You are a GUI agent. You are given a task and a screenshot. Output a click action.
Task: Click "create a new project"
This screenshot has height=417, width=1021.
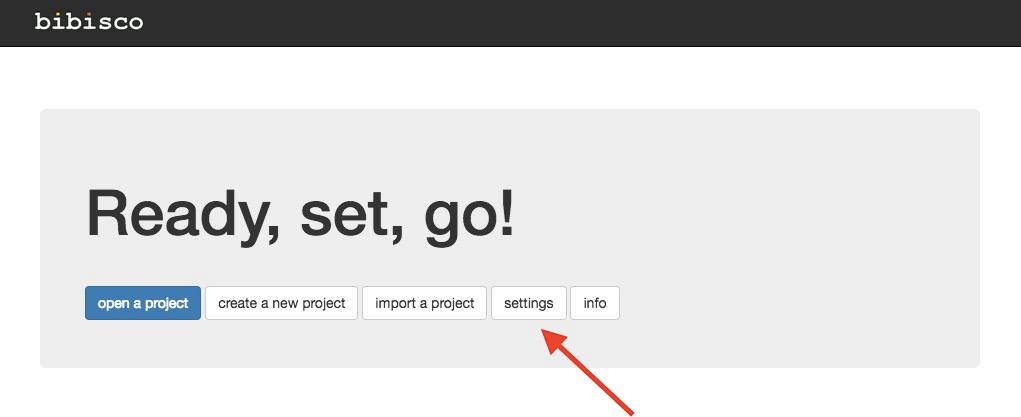[281, 303]
